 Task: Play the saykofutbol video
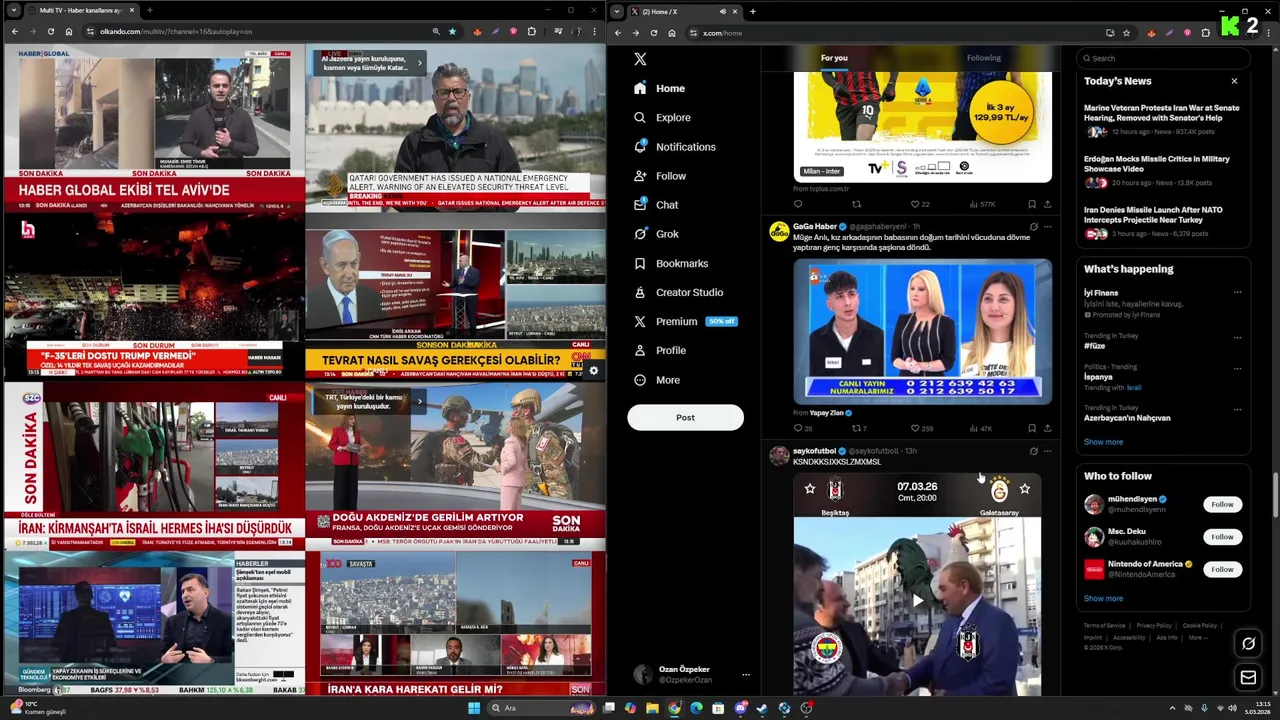pyautogui.click(x=917, y=600)
